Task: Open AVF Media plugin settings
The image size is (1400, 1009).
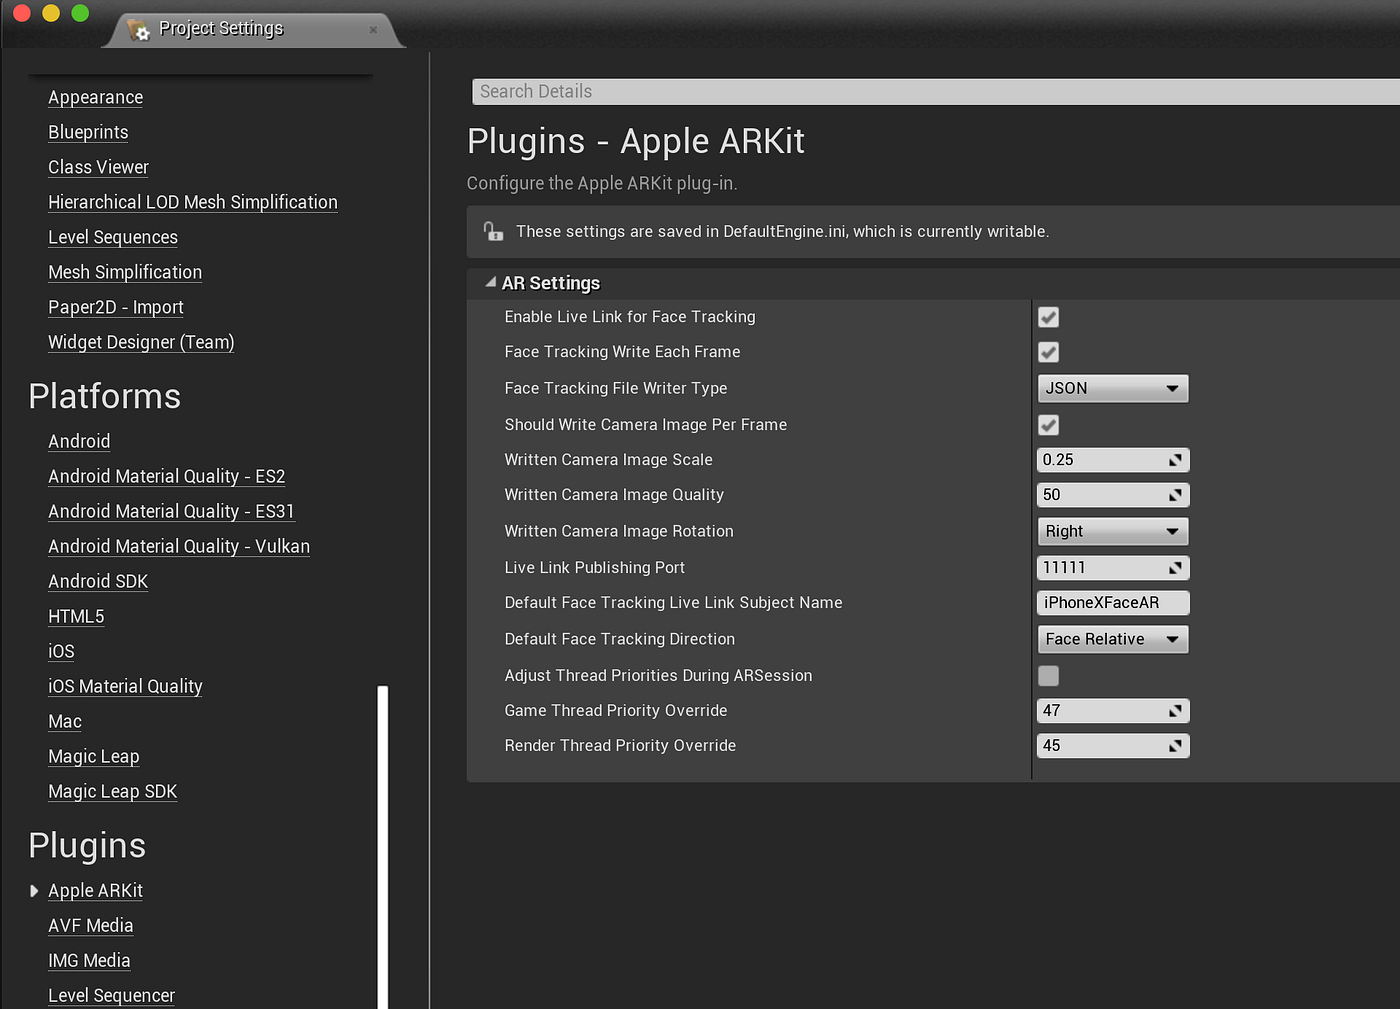Action: [x=91, y=925]
